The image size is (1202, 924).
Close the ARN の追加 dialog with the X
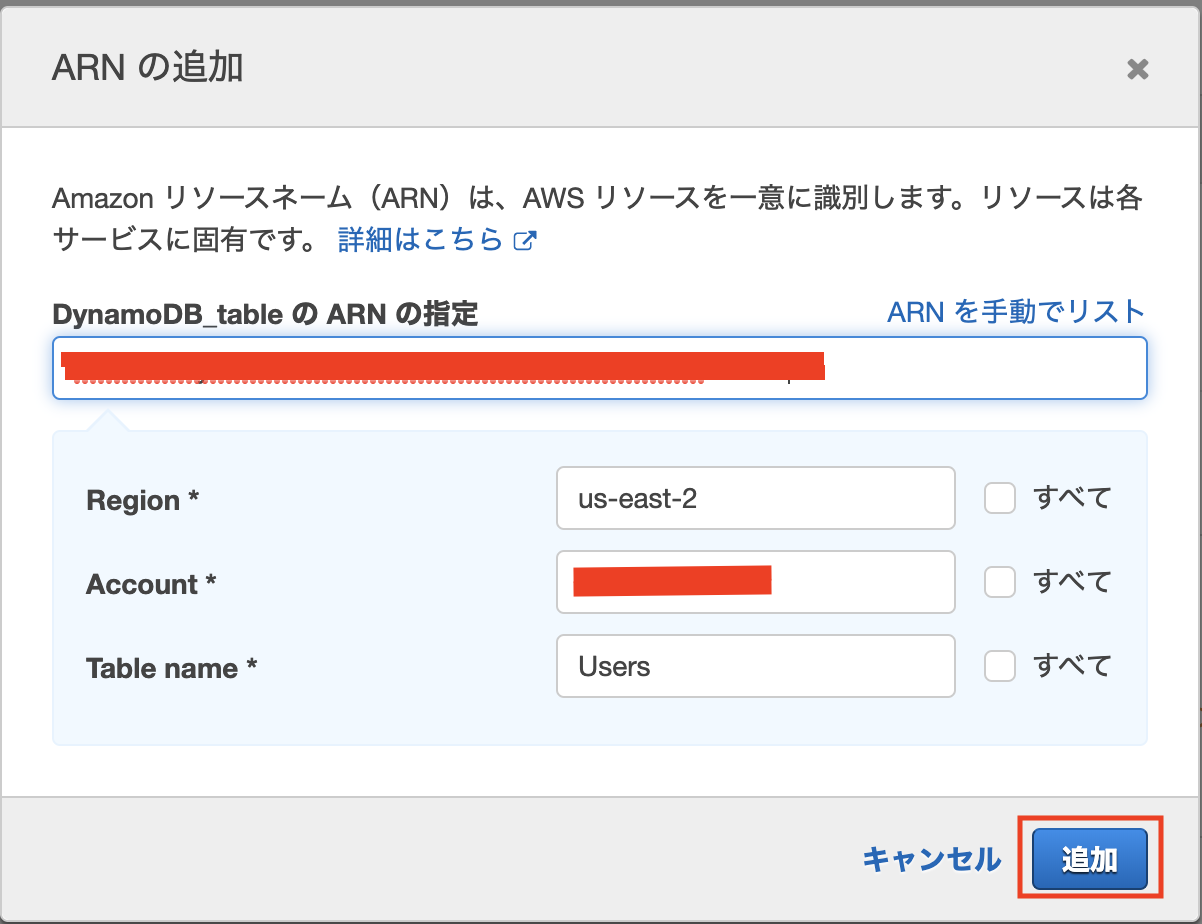click(x=1137, y=69)
